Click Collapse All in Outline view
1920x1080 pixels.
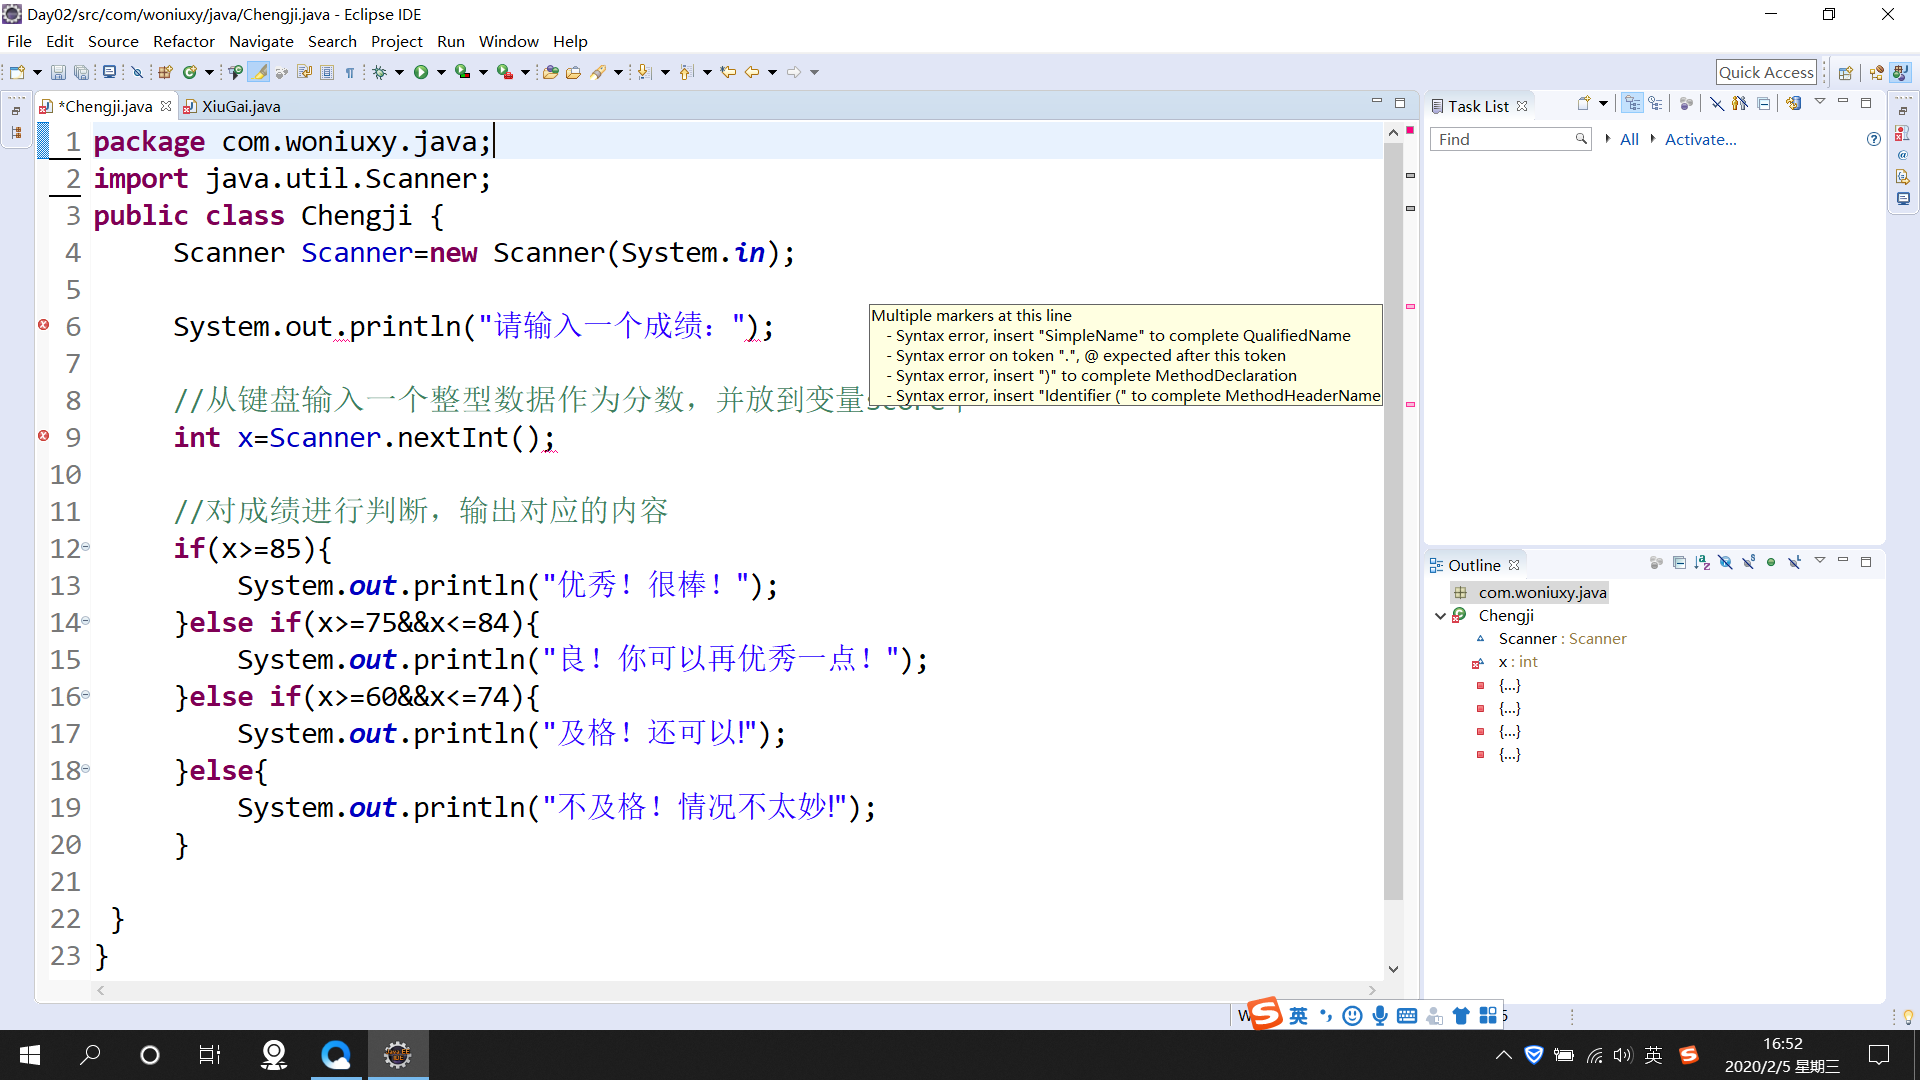1679,563
